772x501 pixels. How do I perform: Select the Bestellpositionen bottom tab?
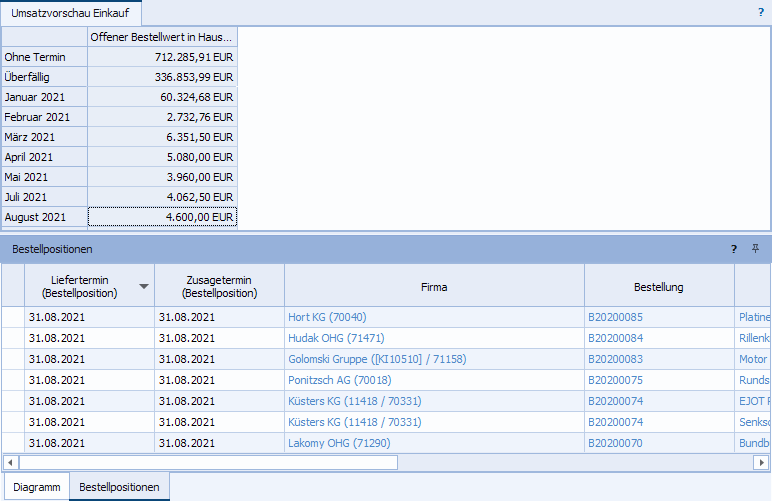(119, 488)
